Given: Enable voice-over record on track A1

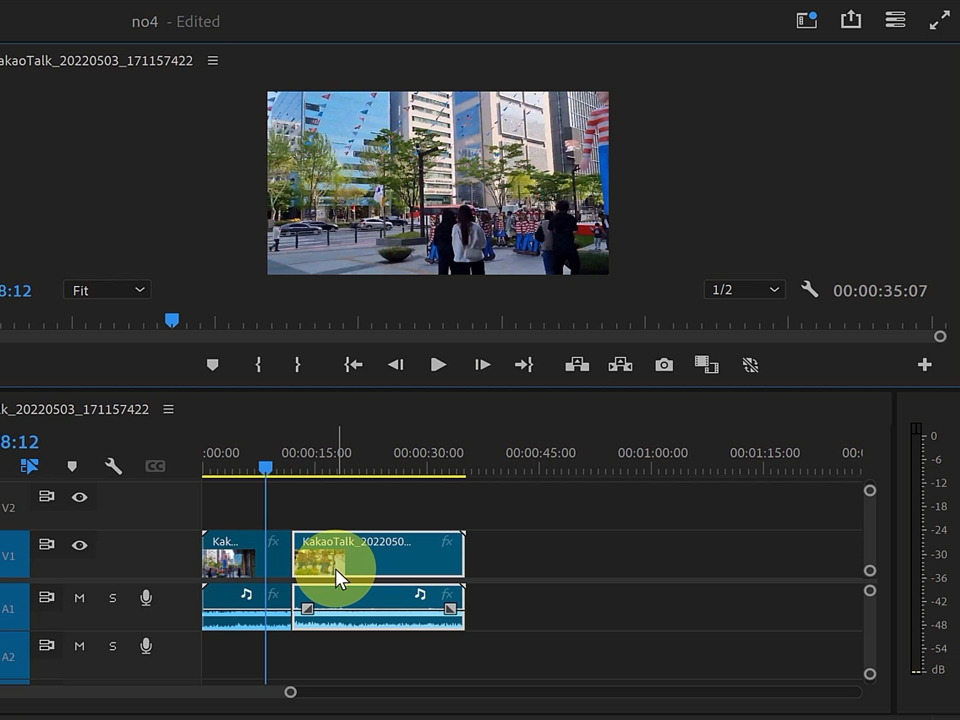Looking at the screenshot, I should click(x=146, y=598).
